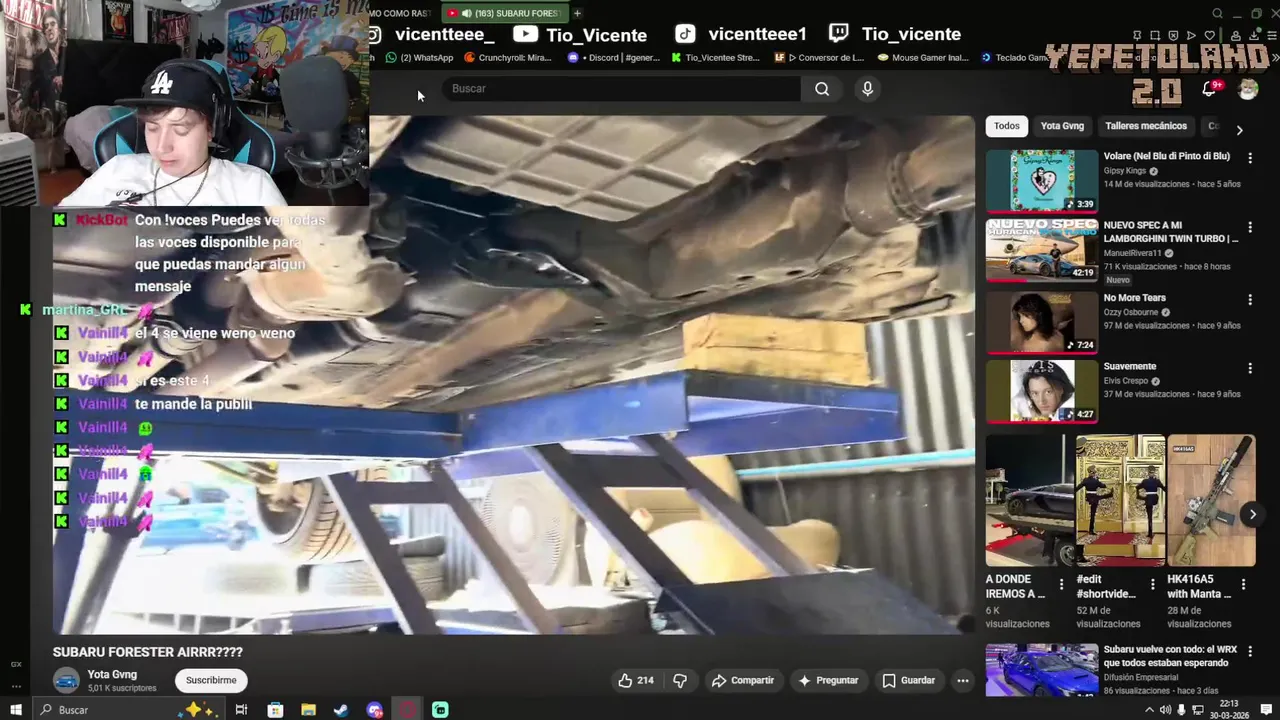The width and height of the screenshot is (1280, 720).
Task: Open Microsoft Store from taskbar
Action: pos(275,710)
